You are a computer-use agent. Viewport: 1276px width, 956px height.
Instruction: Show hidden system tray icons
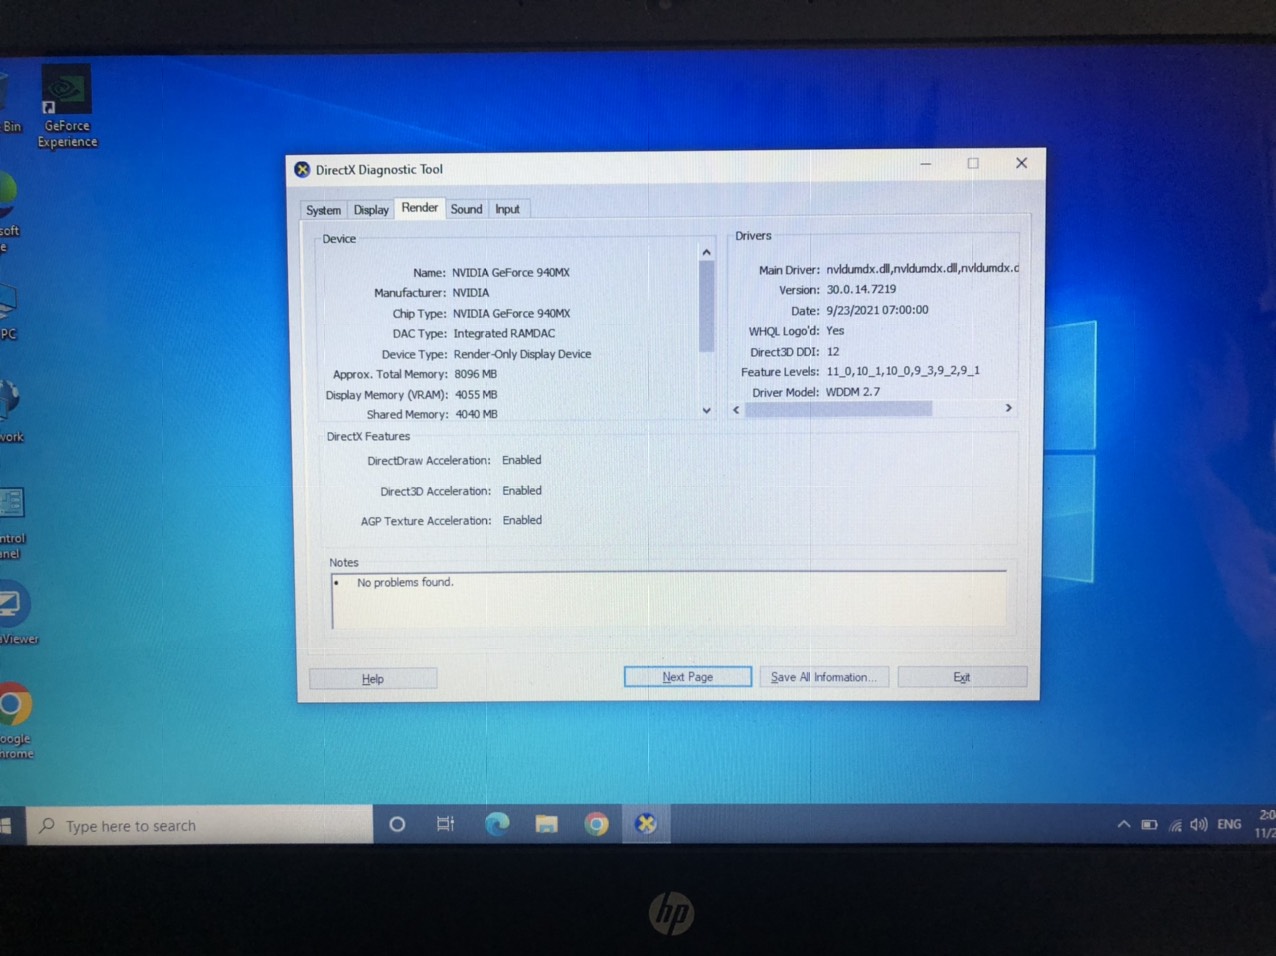point(1123,825)
